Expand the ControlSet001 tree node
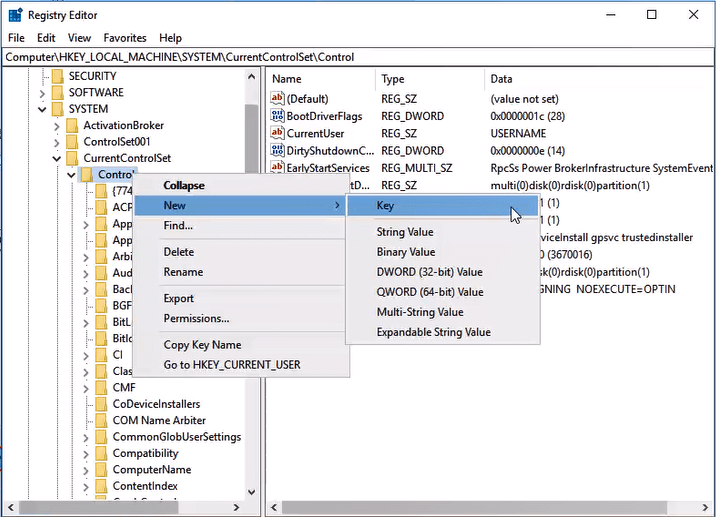This screenshot has height=517, width=717. point(57,142)
